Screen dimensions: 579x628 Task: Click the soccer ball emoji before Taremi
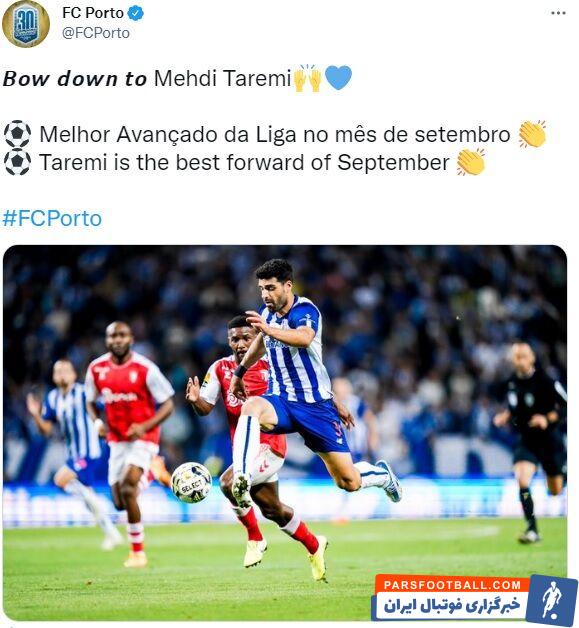tap(17, 162)
